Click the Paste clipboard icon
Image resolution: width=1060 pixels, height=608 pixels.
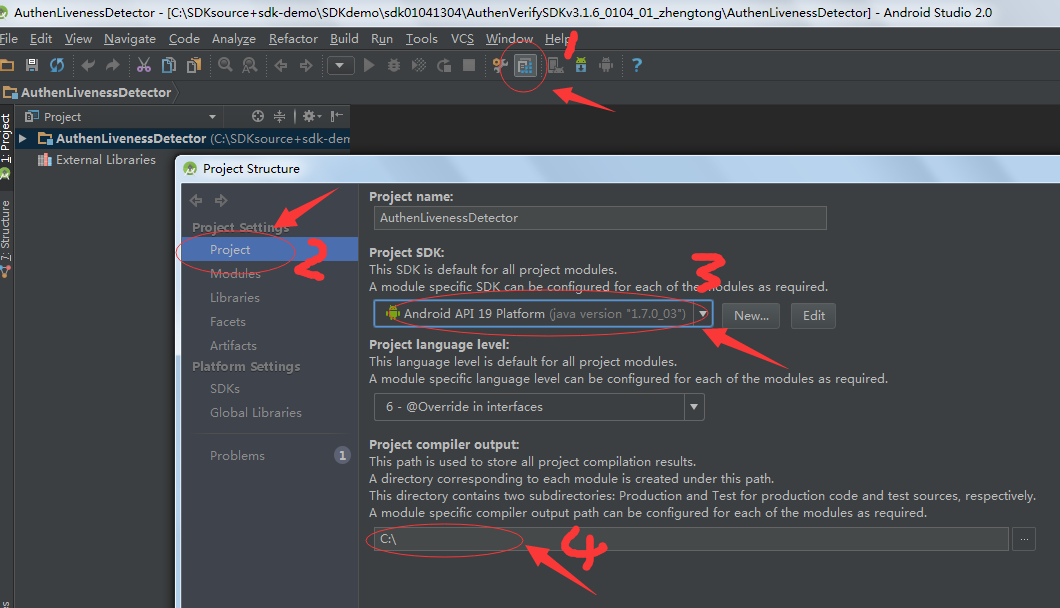coord(194,65)
